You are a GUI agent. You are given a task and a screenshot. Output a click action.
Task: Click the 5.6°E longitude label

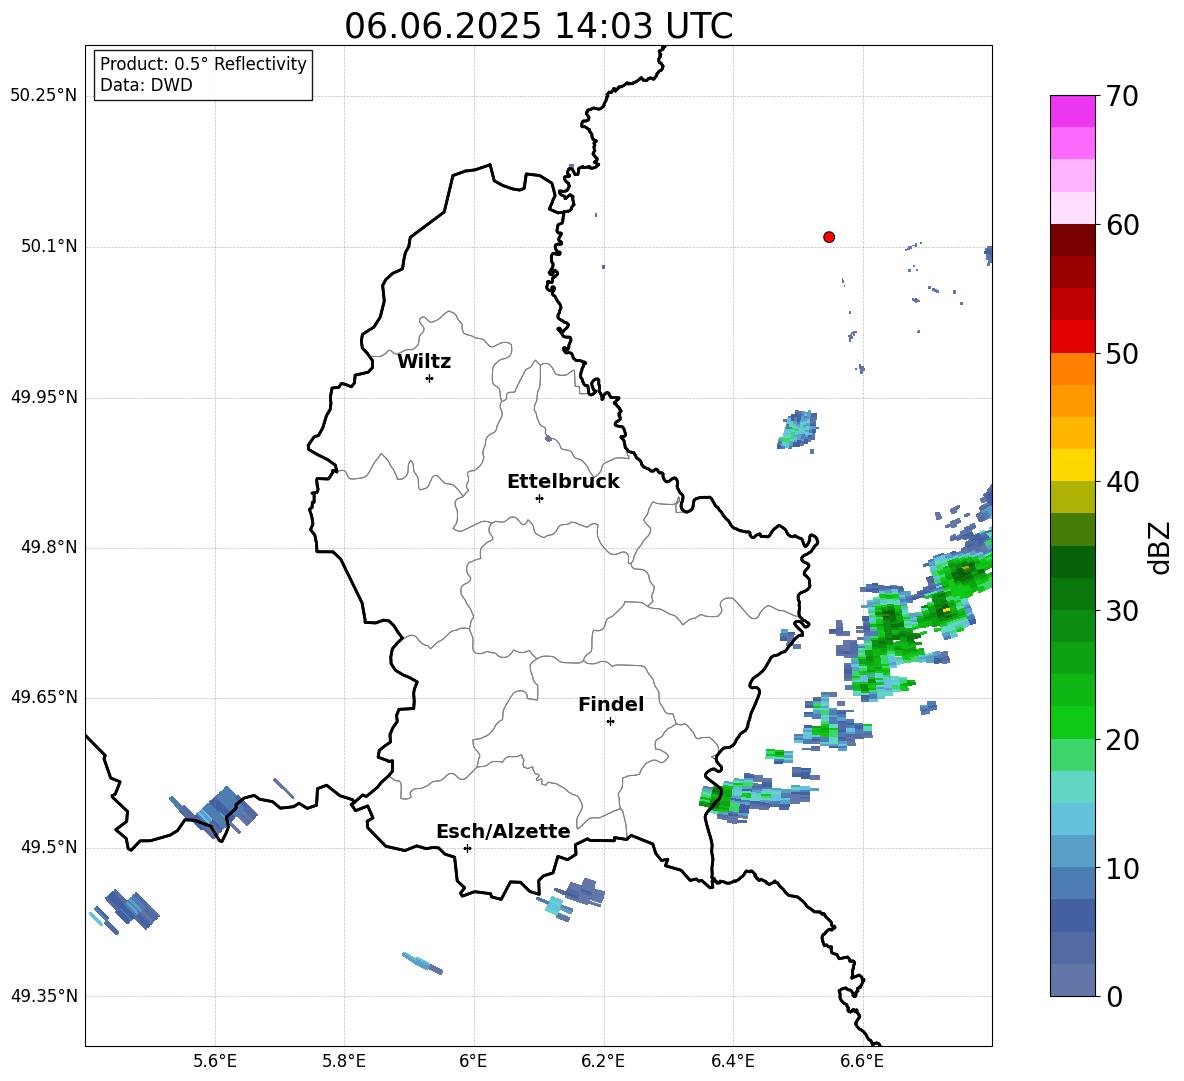215,1061
